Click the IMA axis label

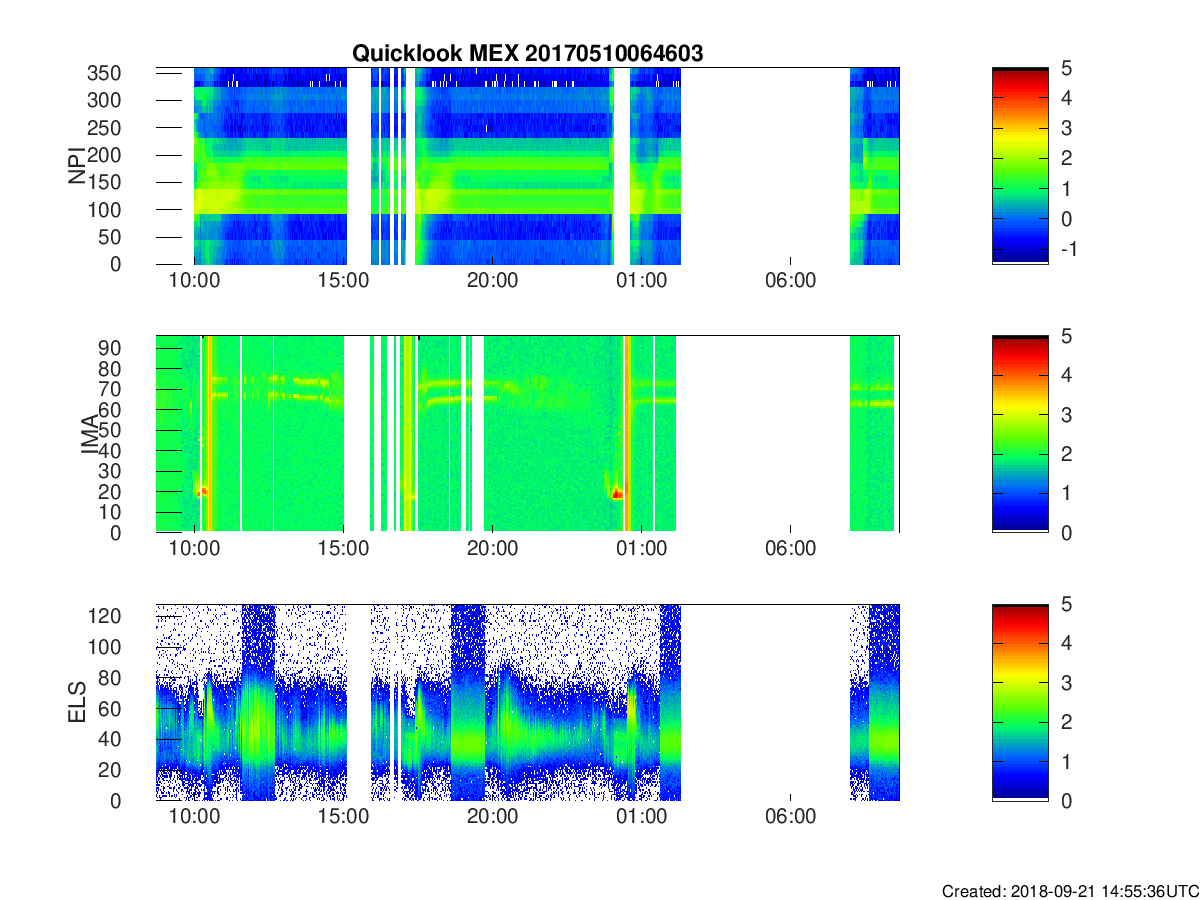click(x=91, y=434)
